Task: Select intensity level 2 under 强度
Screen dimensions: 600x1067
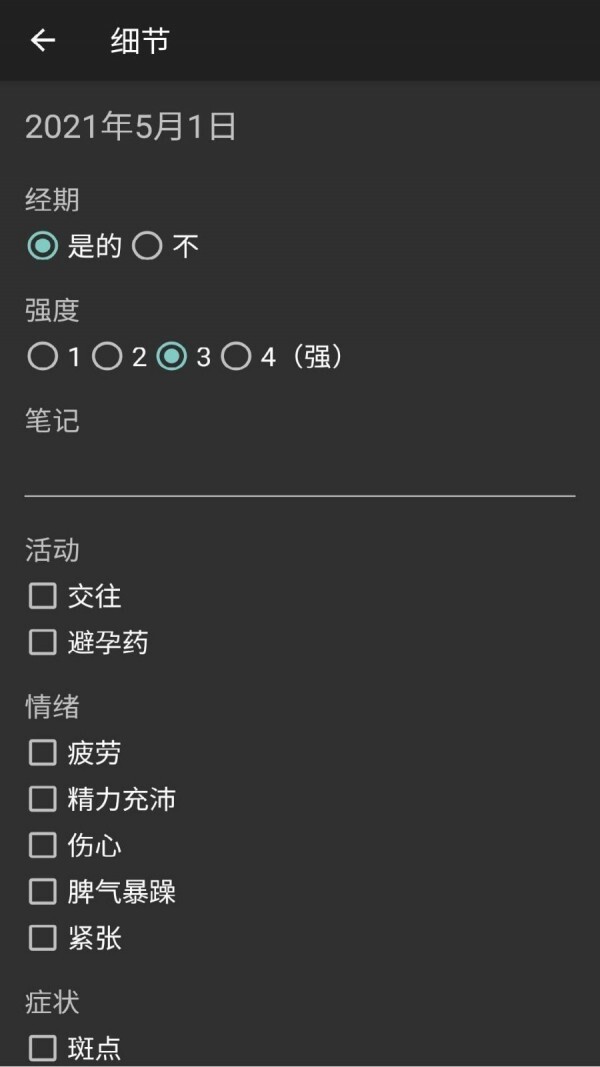Action: (107, 355)
